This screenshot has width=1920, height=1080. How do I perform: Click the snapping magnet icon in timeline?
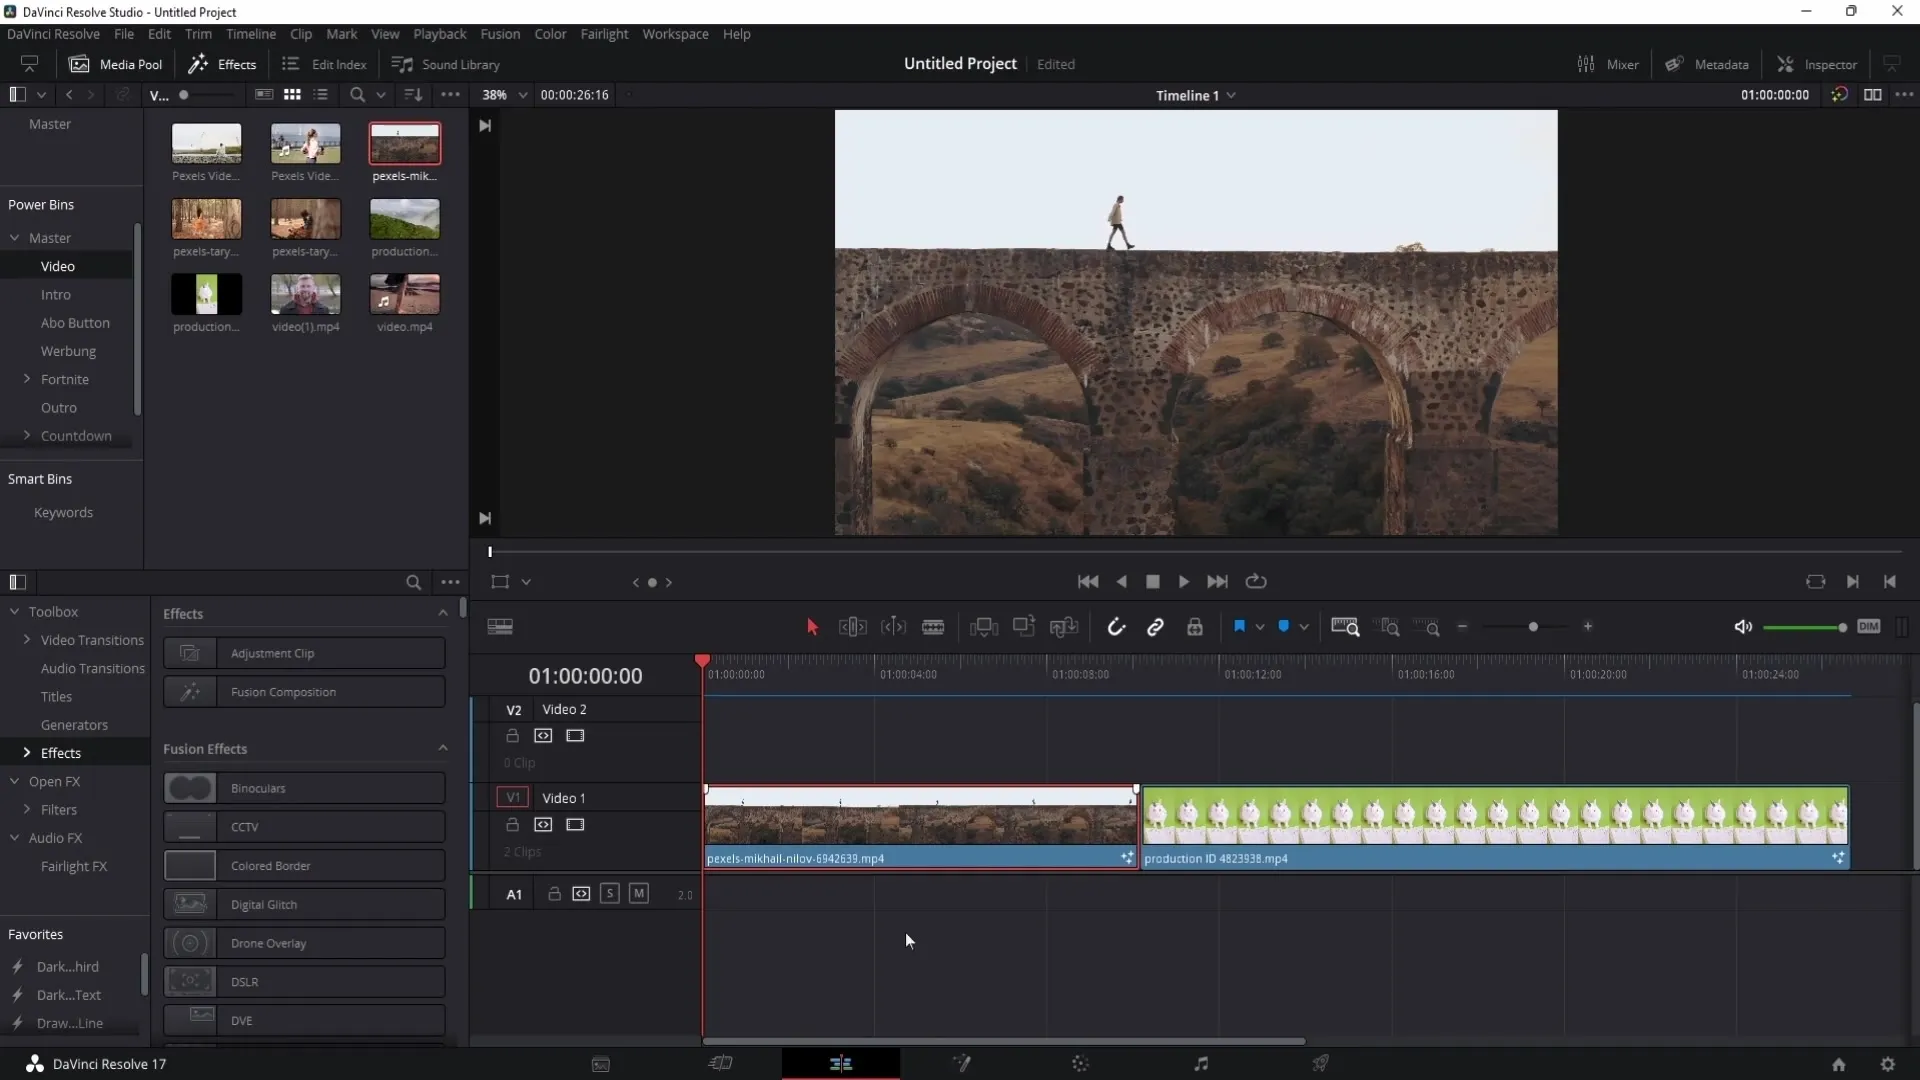(1116, 626)
